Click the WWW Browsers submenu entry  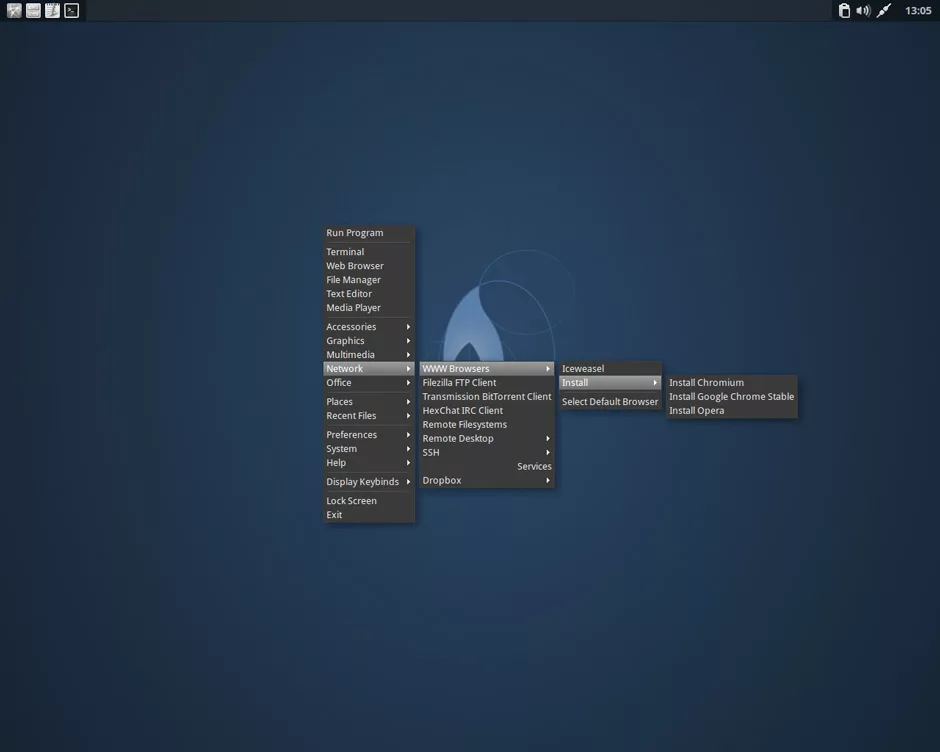487,369
